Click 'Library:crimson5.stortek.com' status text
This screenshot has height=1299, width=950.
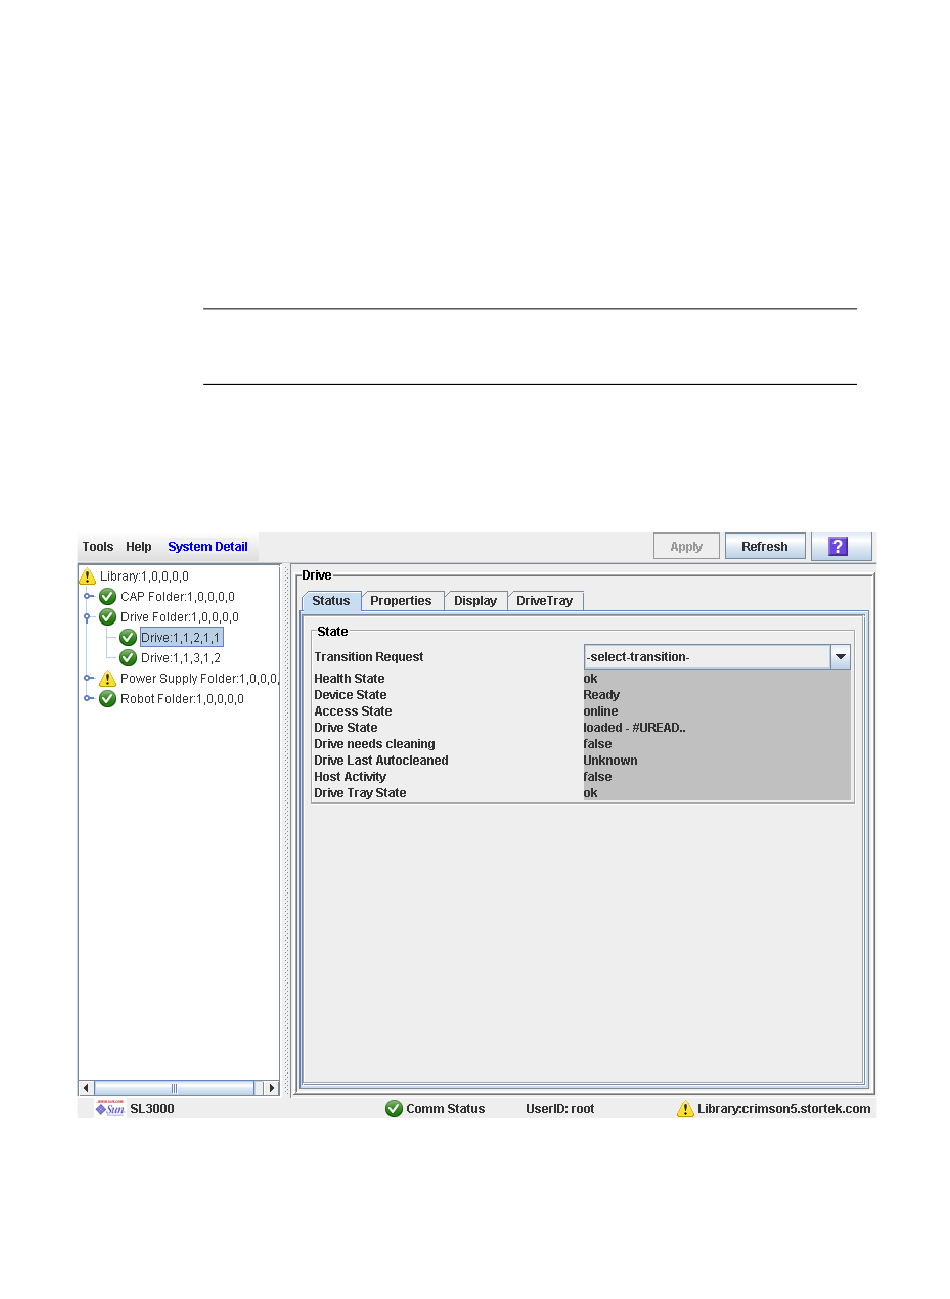click(784, 1109)
